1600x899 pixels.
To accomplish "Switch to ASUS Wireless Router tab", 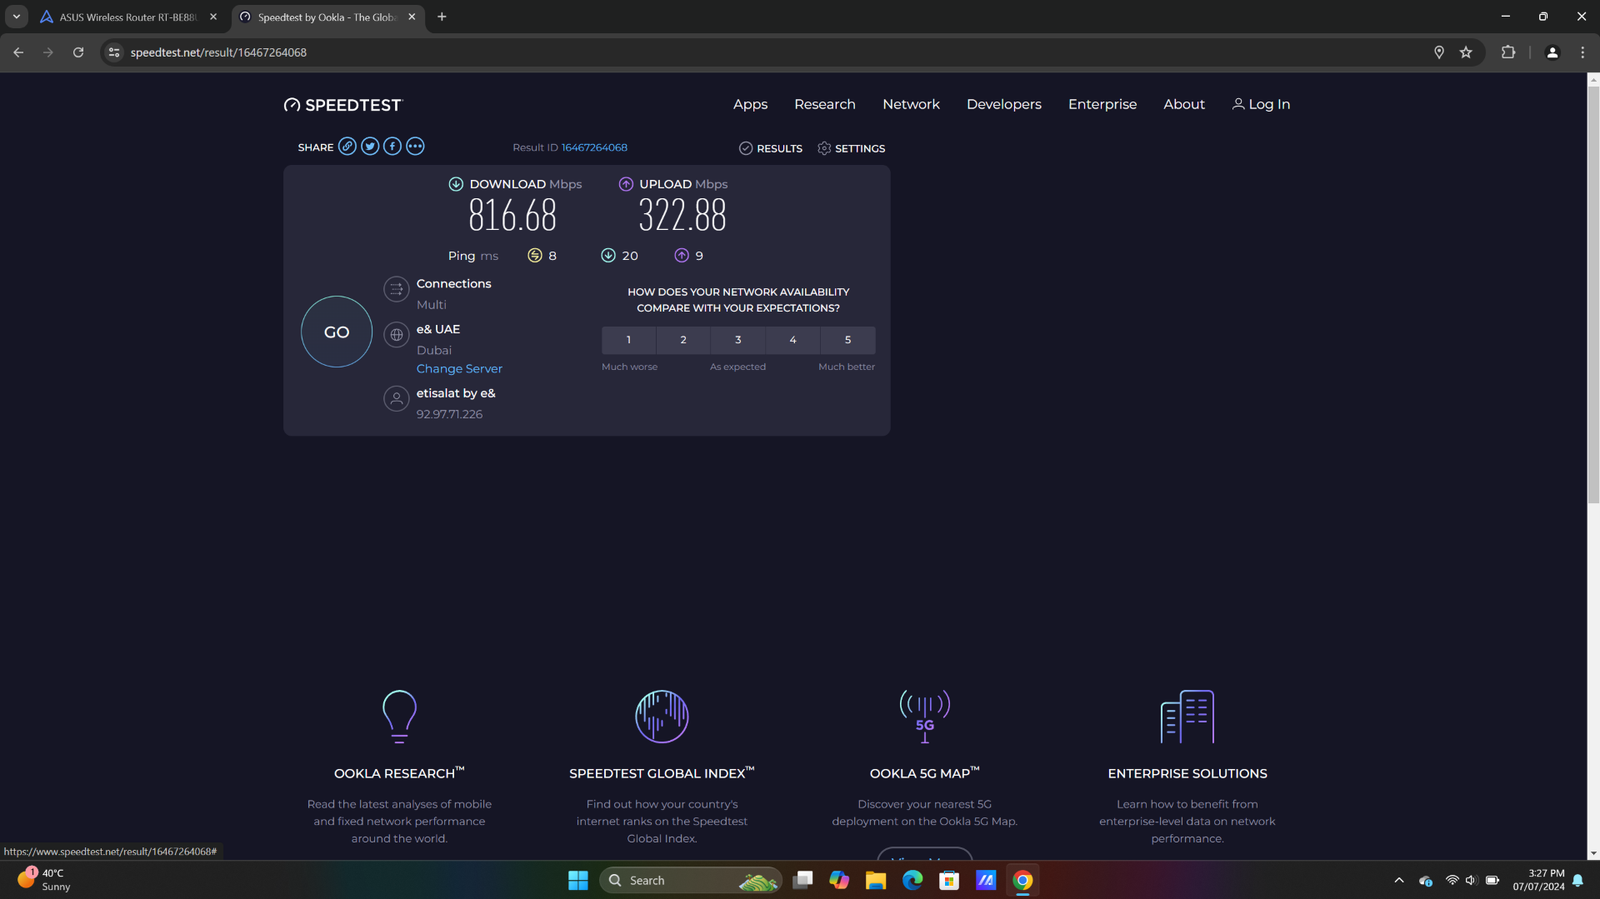I will point(127,17).
